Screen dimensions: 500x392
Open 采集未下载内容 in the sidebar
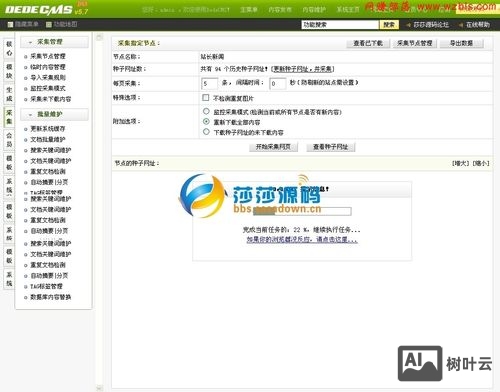51,99
